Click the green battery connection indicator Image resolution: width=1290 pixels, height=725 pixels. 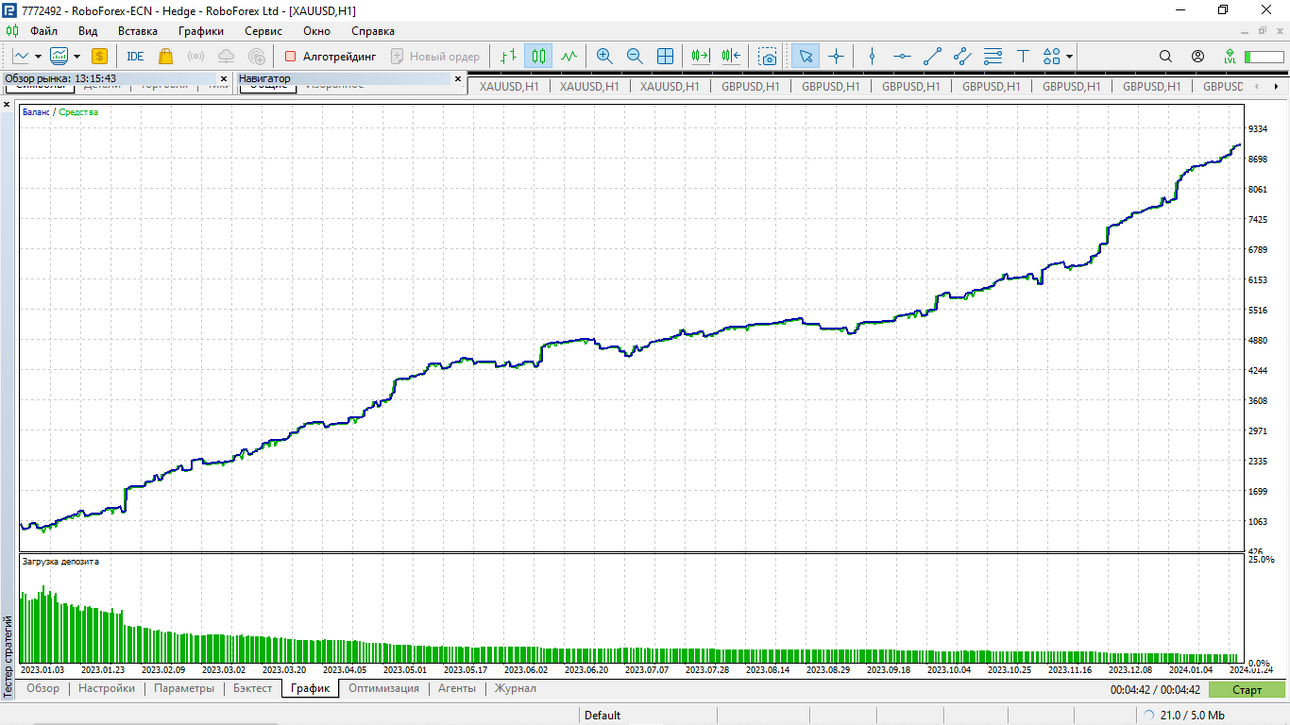[x=1264, y=57]
